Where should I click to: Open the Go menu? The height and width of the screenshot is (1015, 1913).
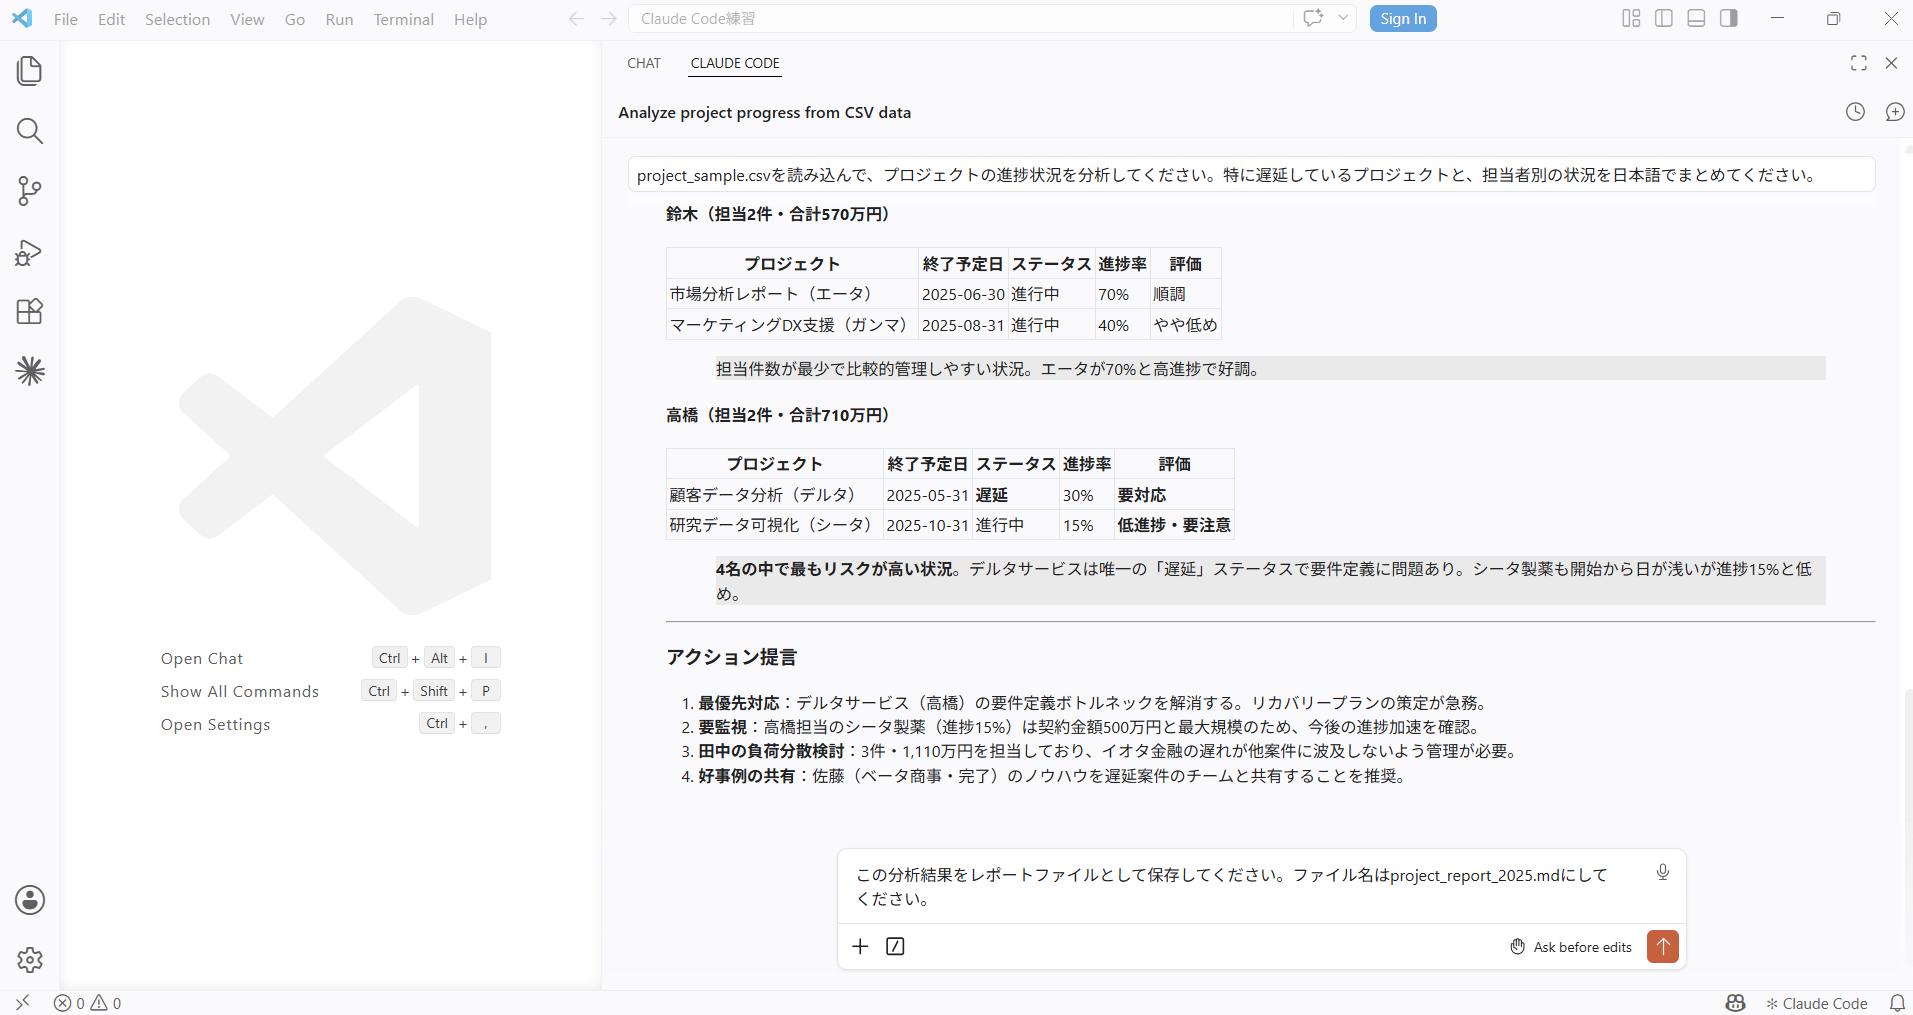point(295,19)
